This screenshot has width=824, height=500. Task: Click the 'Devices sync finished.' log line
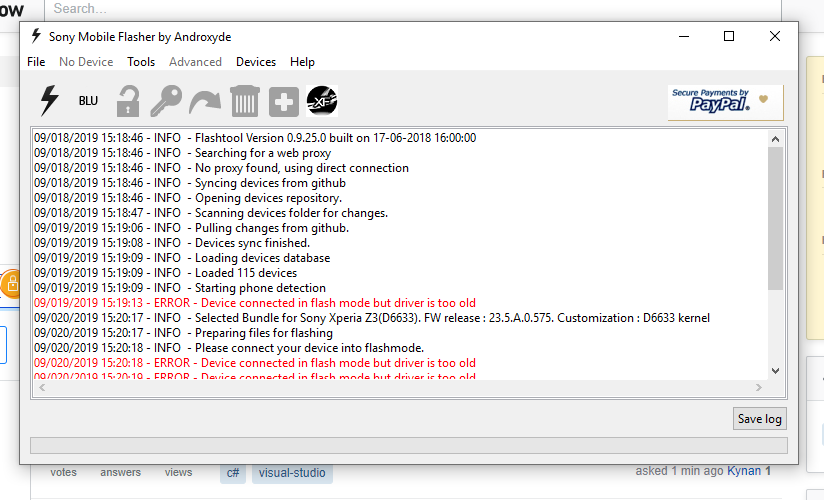[x=172, y=243]
